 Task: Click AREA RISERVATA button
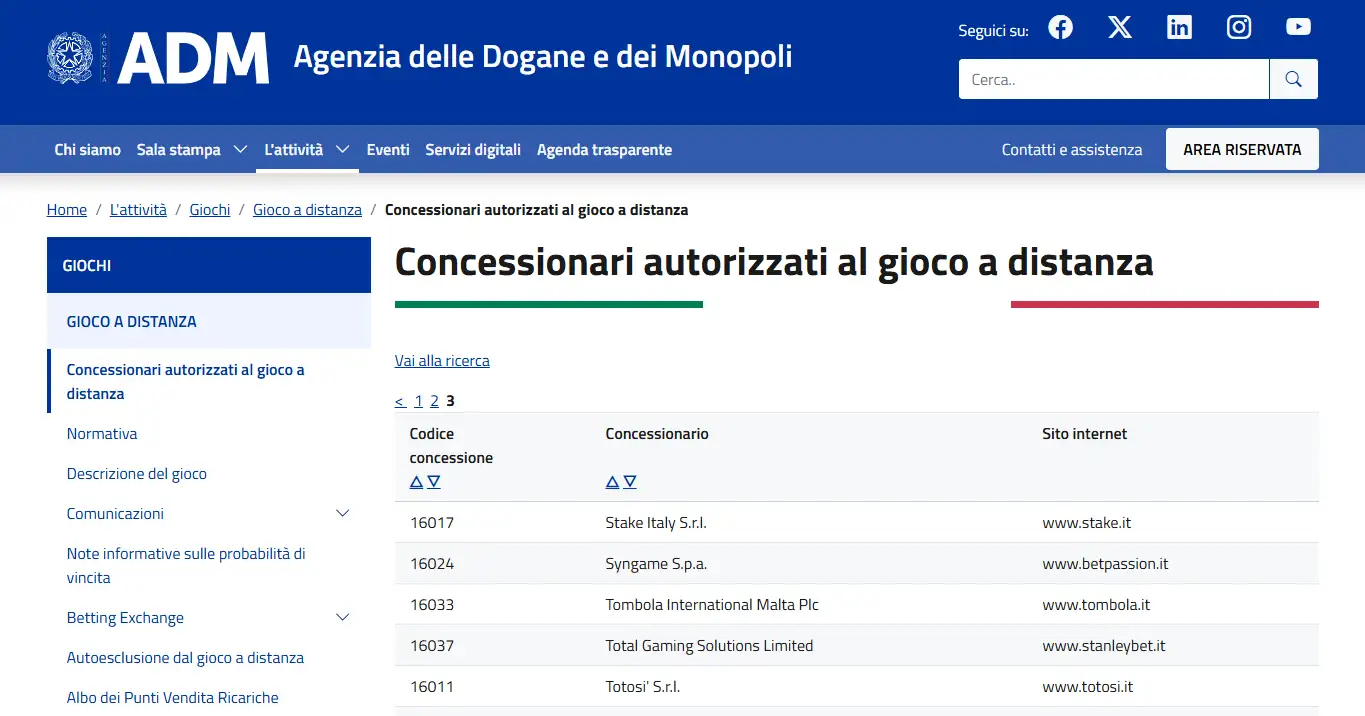1242,149
